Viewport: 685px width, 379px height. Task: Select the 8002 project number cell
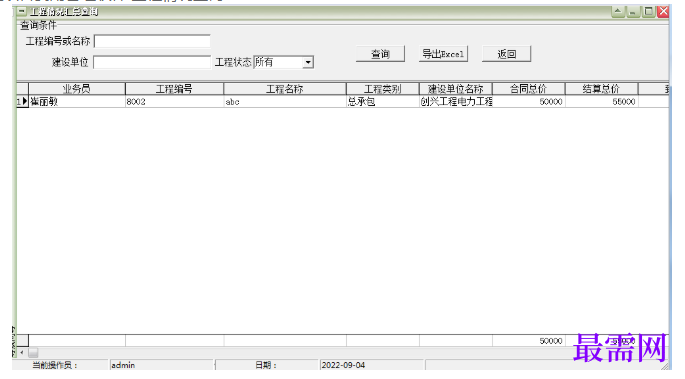coord(174,101)
